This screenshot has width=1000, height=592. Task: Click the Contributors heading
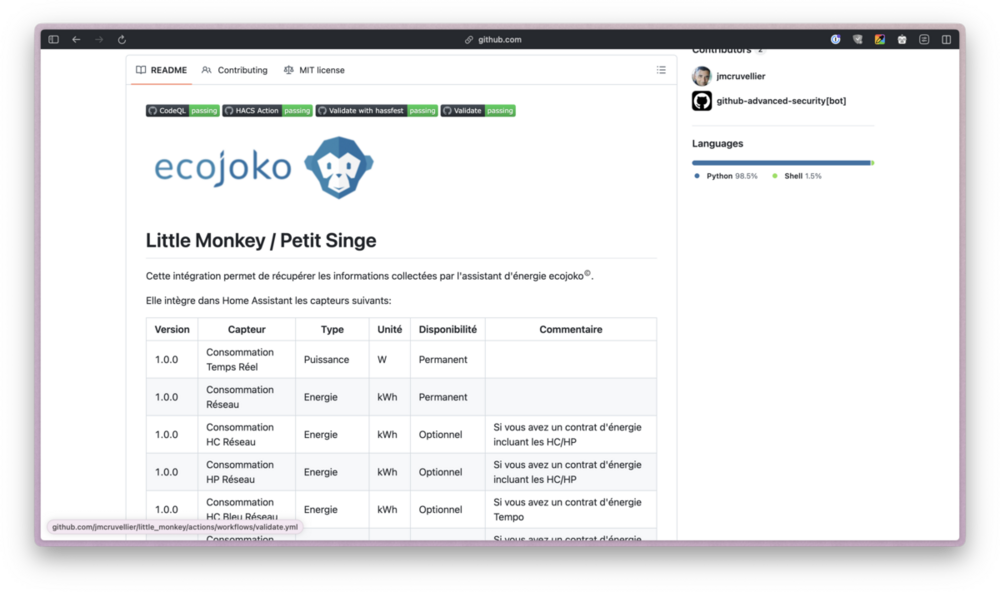(x=721, y=50)
